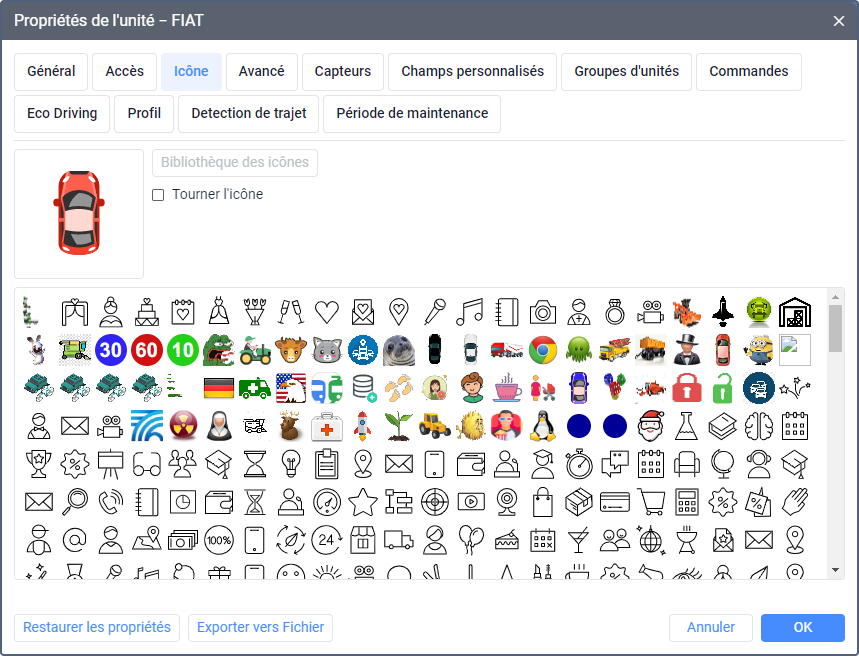Cancel with the Annuler button
This screenshot has width=859, height=656.
[711, 628]
